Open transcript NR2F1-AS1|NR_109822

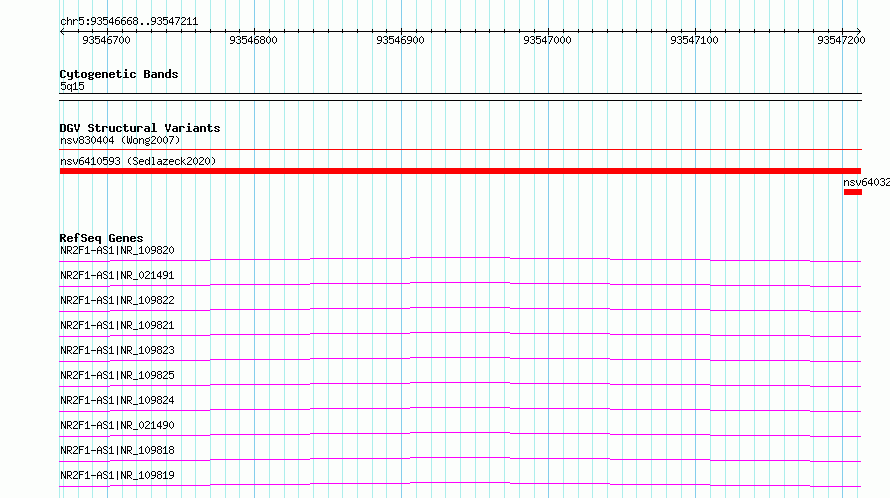(x=117, y=300)
